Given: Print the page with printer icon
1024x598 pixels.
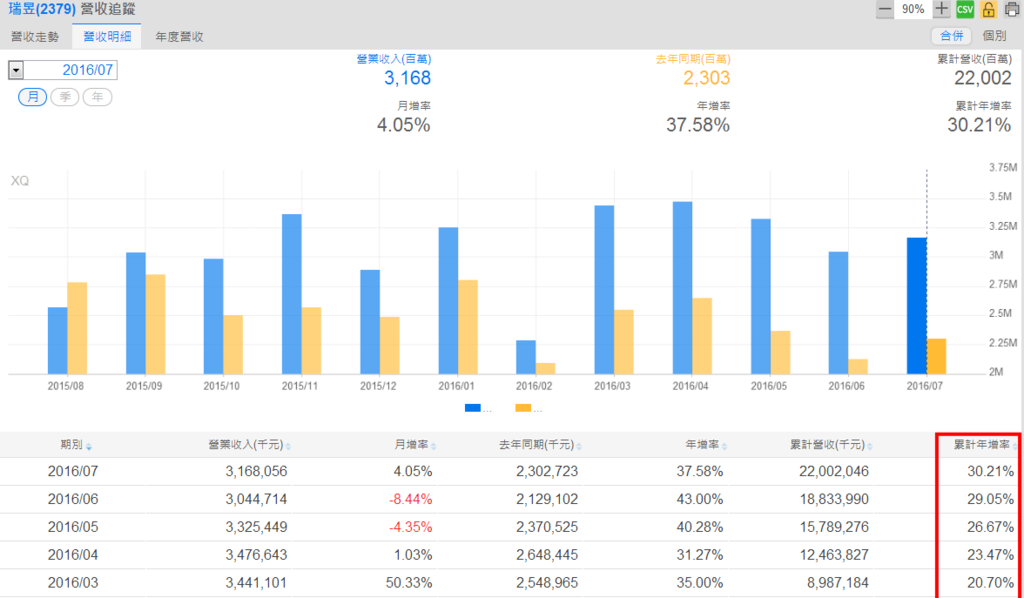Looking at the screenshot, I should 1012,10.
